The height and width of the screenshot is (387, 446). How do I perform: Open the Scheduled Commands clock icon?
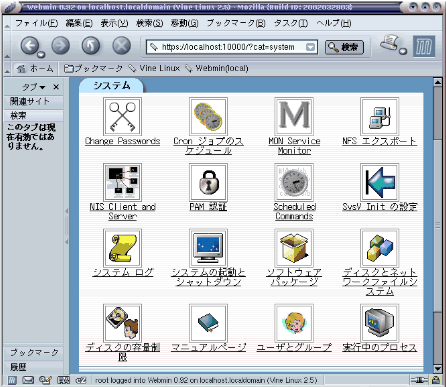click(294, 182)
